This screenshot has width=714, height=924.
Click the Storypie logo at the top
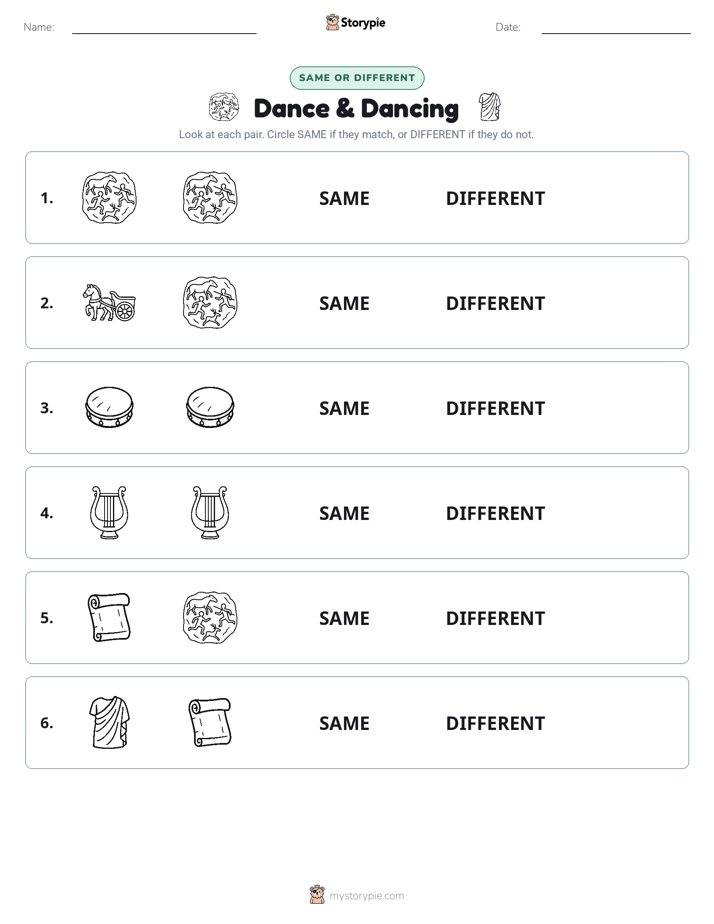(x=356, y=22)
